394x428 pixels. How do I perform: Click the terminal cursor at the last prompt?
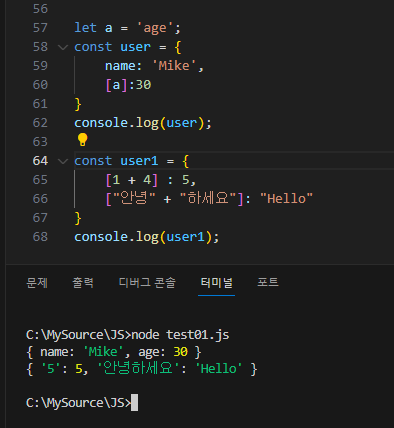[134, 403]
